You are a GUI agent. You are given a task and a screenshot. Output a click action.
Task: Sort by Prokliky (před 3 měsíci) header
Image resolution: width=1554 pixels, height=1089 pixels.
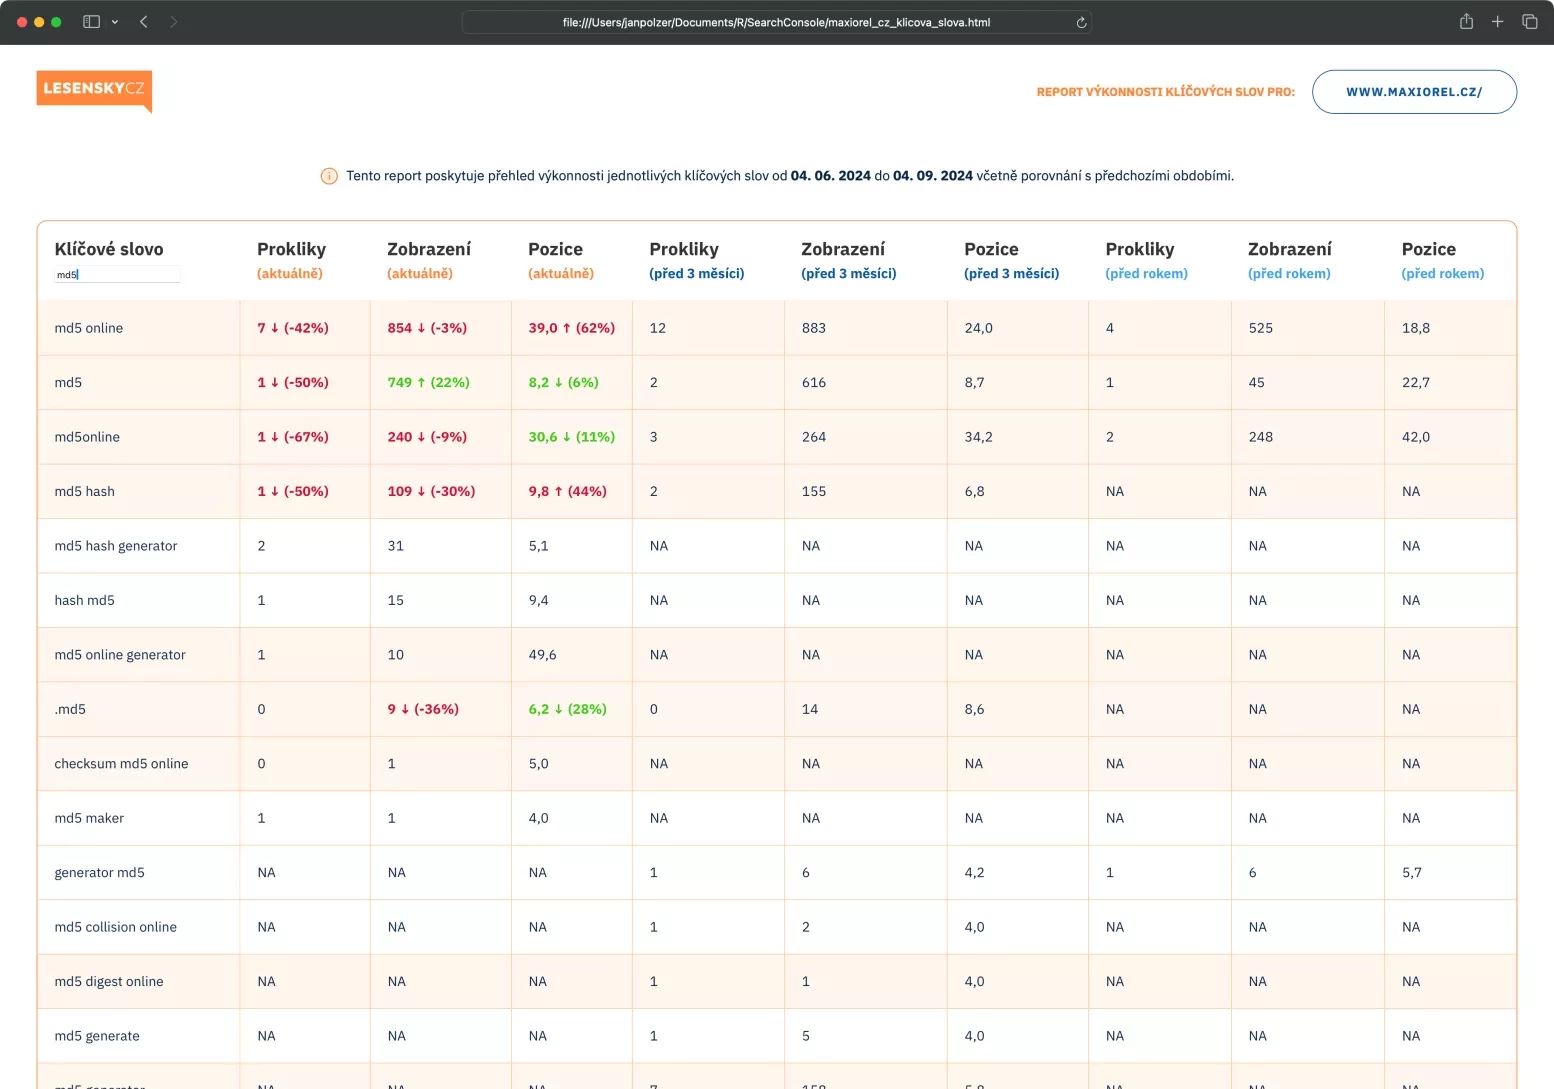[697, 260]
